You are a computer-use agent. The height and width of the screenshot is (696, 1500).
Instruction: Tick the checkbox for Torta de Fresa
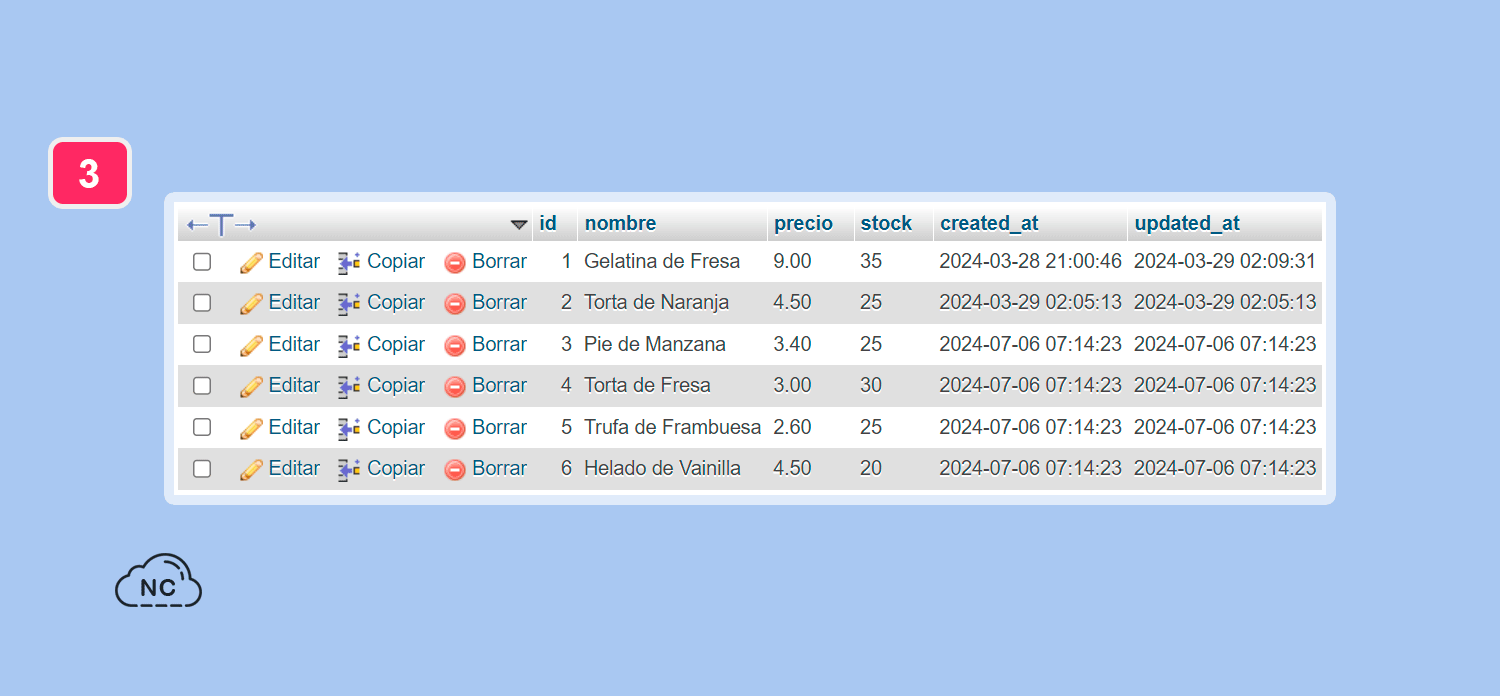[x=202, y=385]
